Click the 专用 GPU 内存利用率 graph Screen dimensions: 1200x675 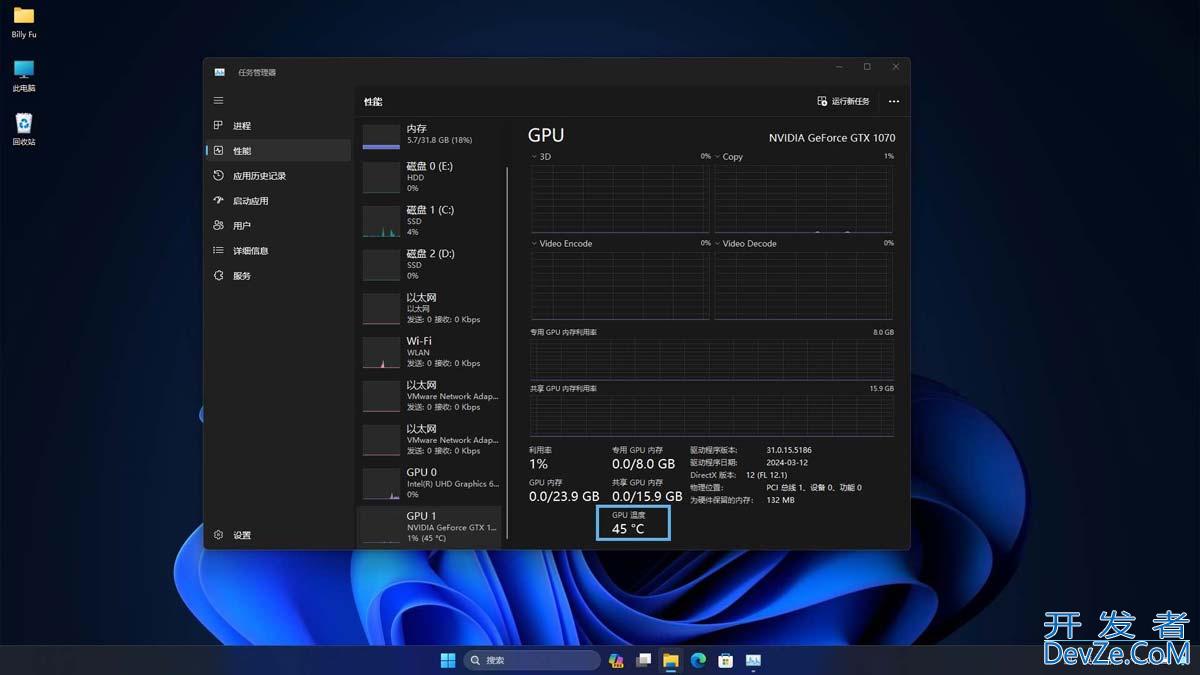pos(711,359)
